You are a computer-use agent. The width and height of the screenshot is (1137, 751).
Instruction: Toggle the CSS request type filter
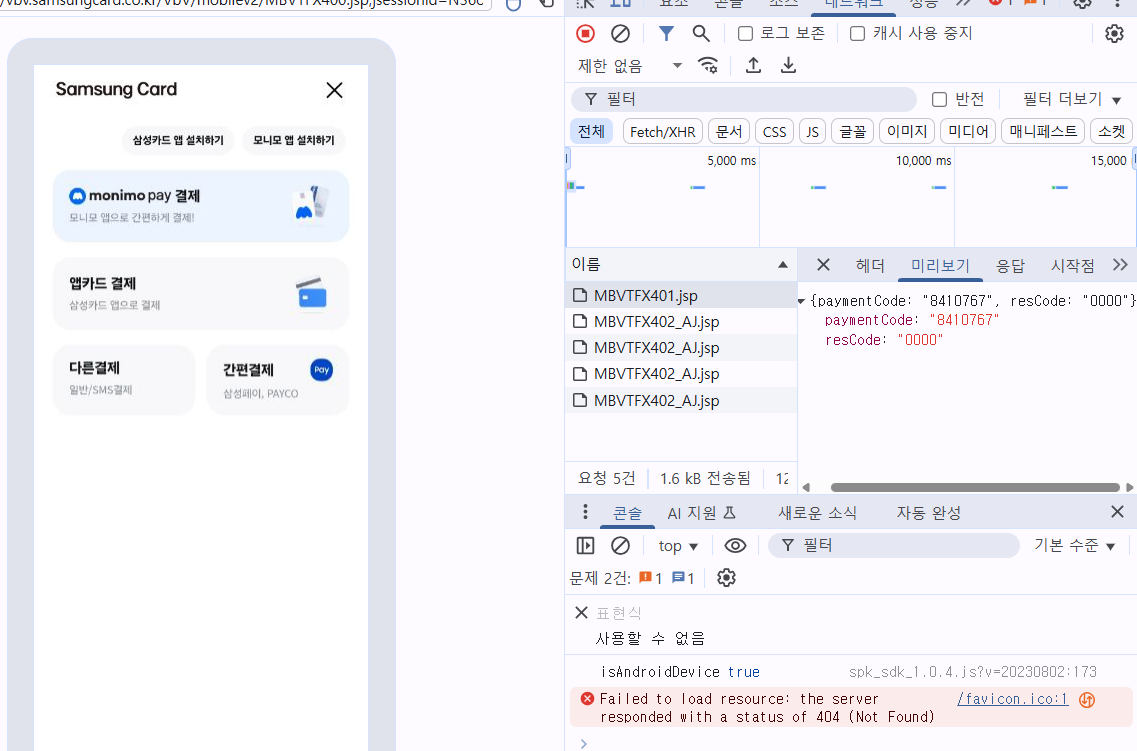774,131
